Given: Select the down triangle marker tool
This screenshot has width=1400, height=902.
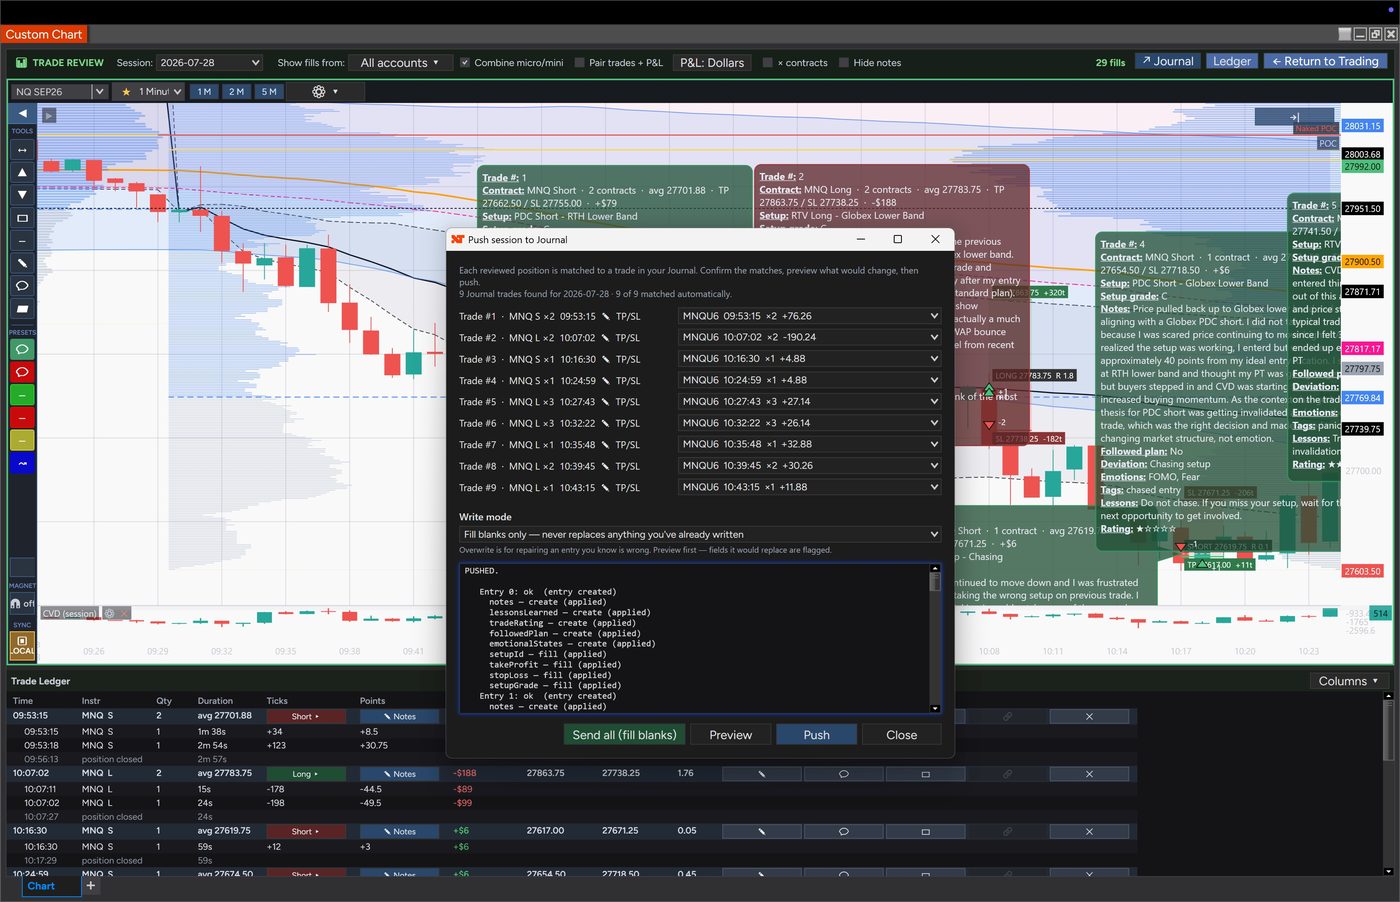Looking at the screenshot, I should pyautogui.click(x=22, y=195).
